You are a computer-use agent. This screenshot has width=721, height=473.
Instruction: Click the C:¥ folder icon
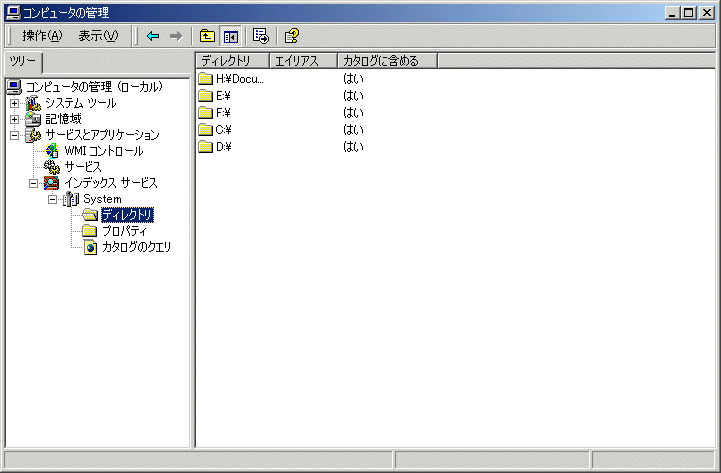point(205,130)
